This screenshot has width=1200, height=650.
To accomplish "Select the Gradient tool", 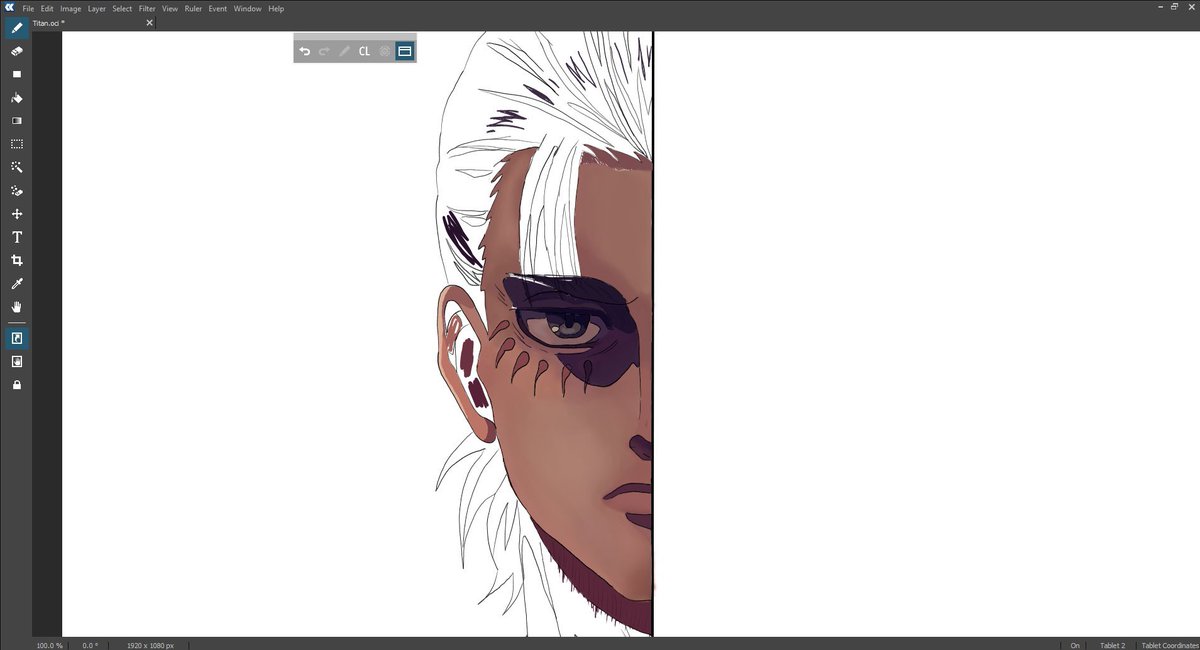I will 17,121.
